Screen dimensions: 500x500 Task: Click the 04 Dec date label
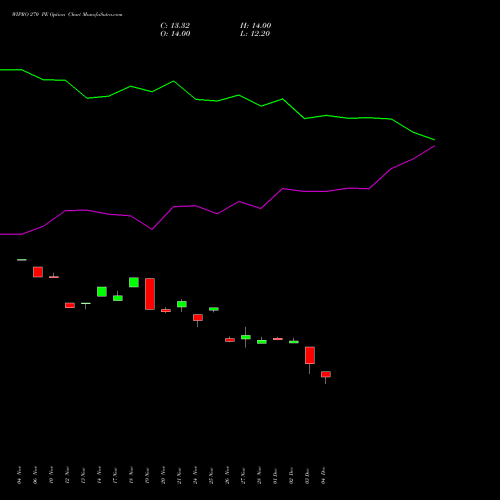tap(323, 475)
